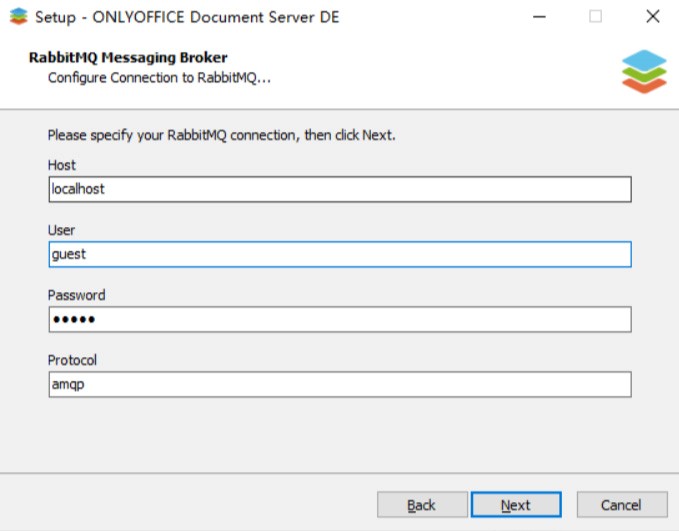This screenshot has height=531, width=679.
Task: Click the Host label above the first field
Action: click(61, 165)
